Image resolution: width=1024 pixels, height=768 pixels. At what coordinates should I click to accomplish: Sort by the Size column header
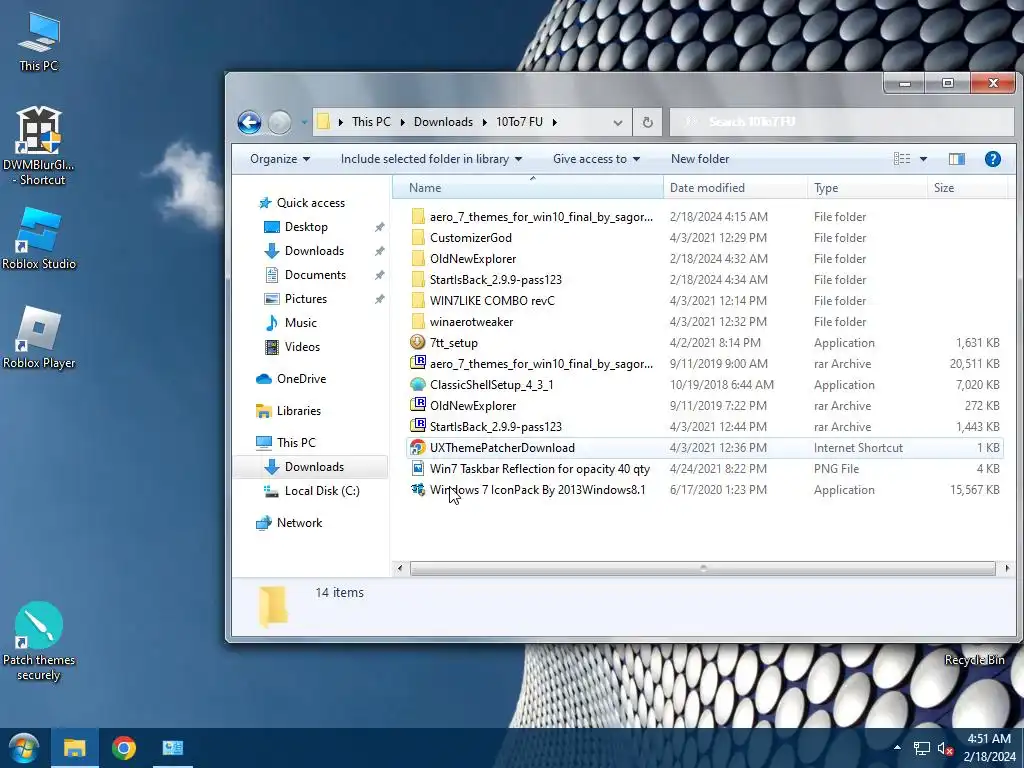(967, 188)
